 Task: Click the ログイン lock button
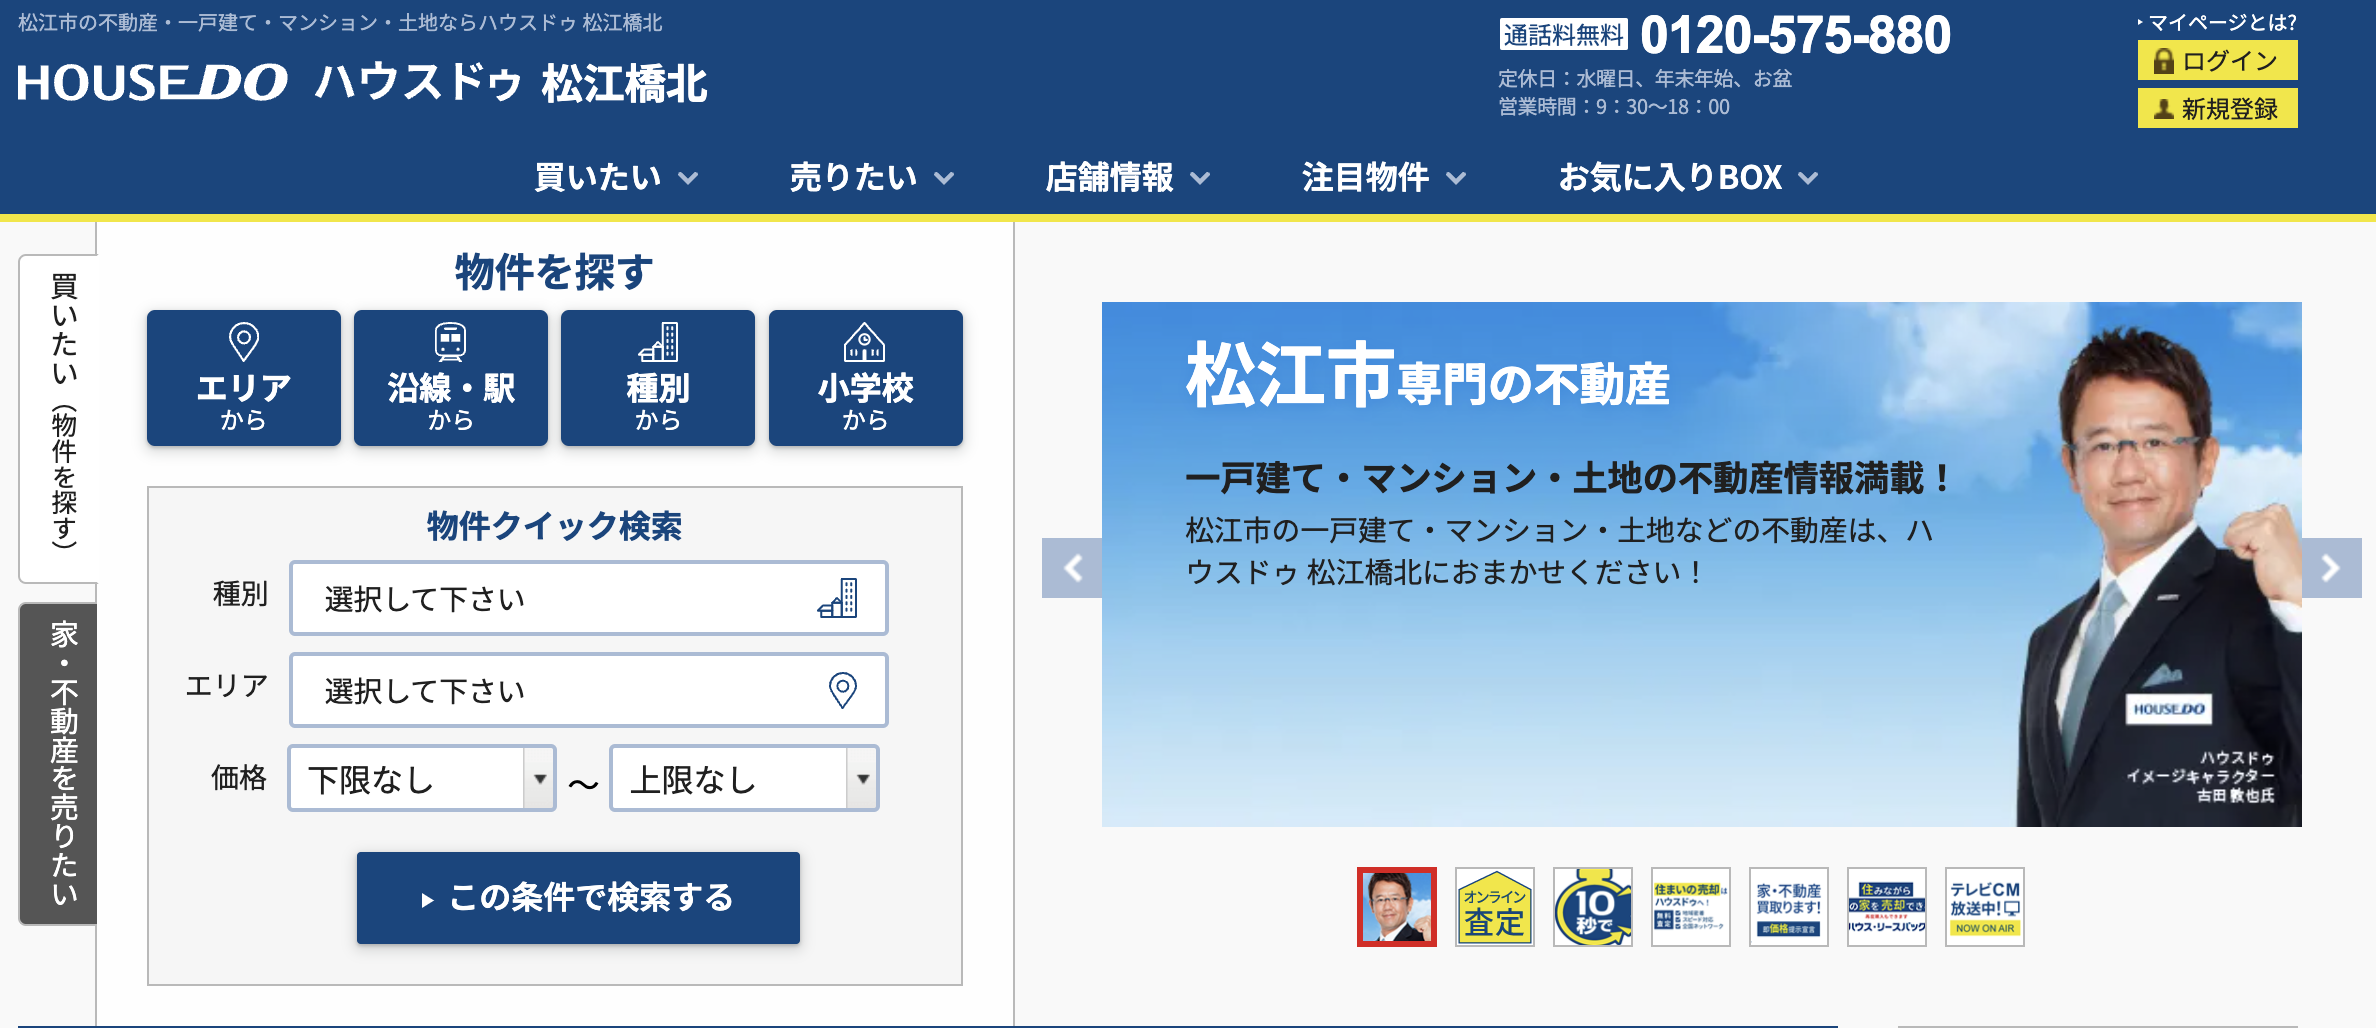pyautogui.click(x=2217, y=61)
